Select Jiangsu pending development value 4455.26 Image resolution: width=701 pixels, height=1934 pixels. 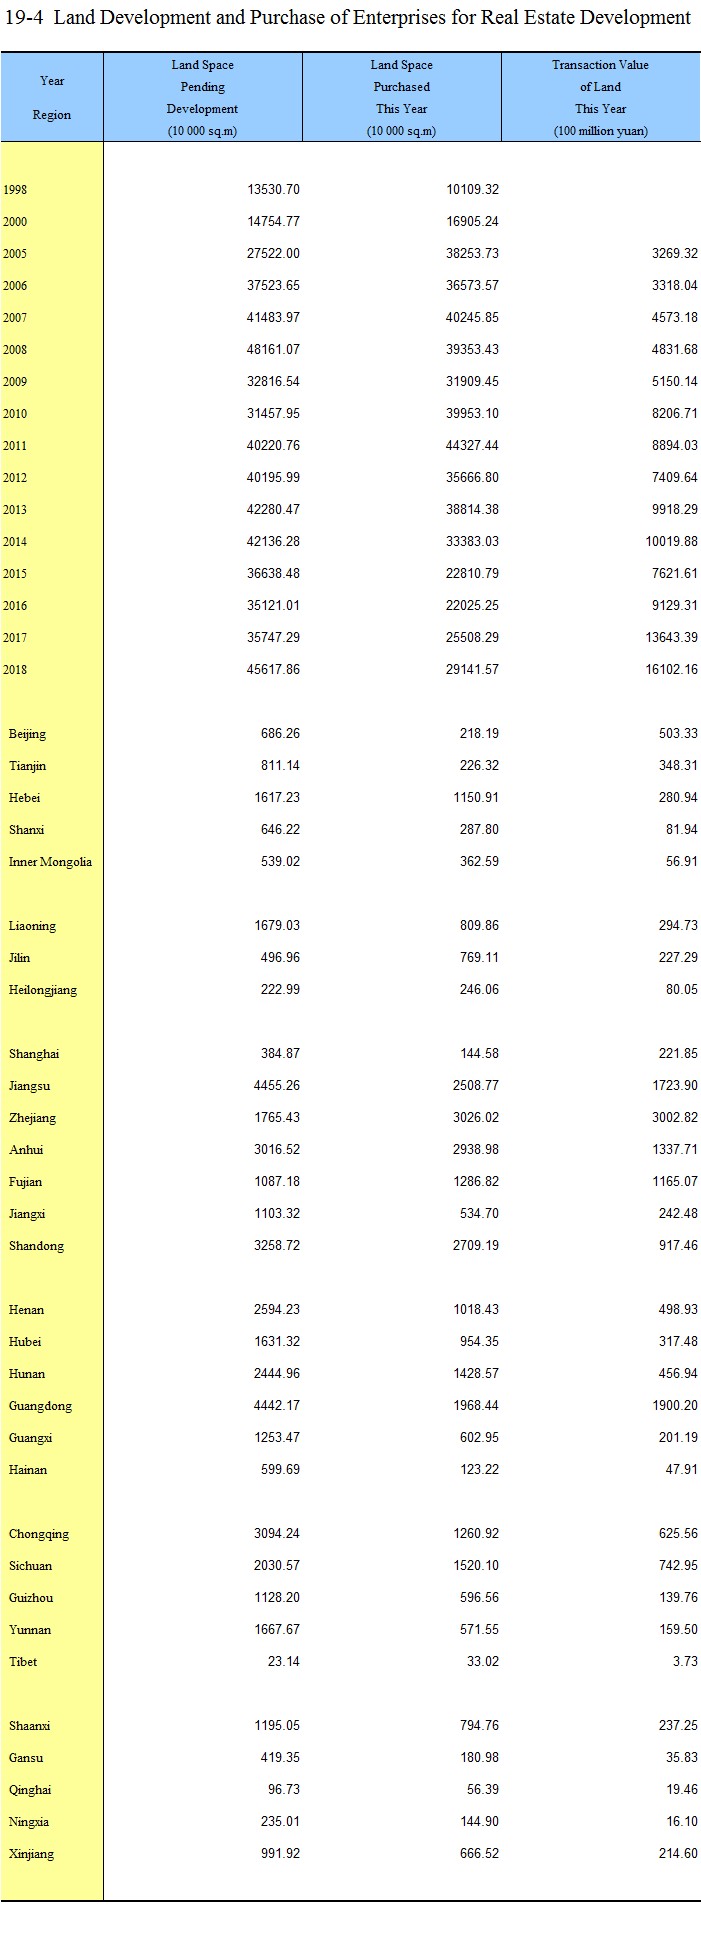pyautogui.click(x=277, y=1085)
